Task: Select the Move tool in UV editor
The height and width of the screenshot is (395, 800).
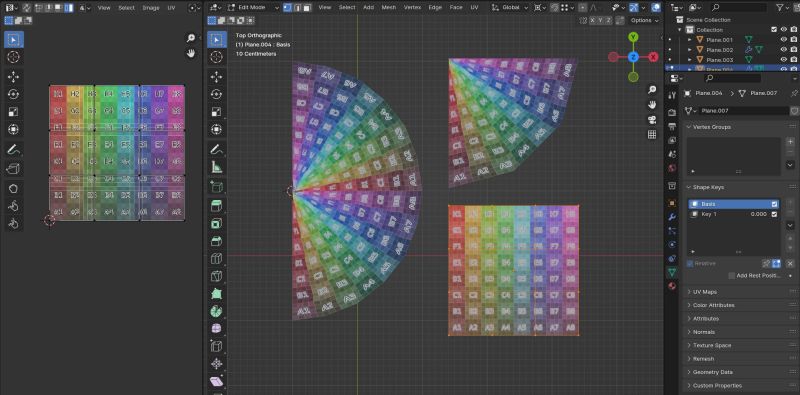Action: [x=14, y=77]
